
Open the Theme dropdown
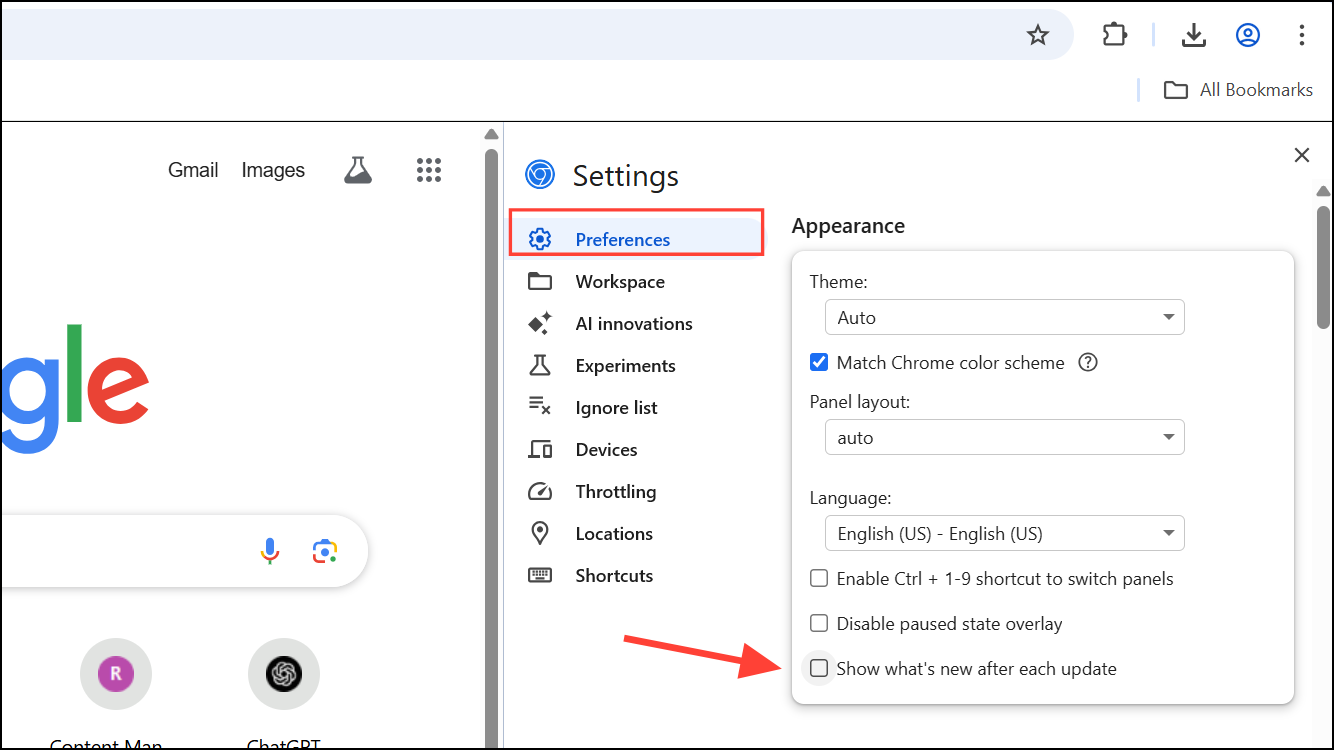pos(1004,318)
